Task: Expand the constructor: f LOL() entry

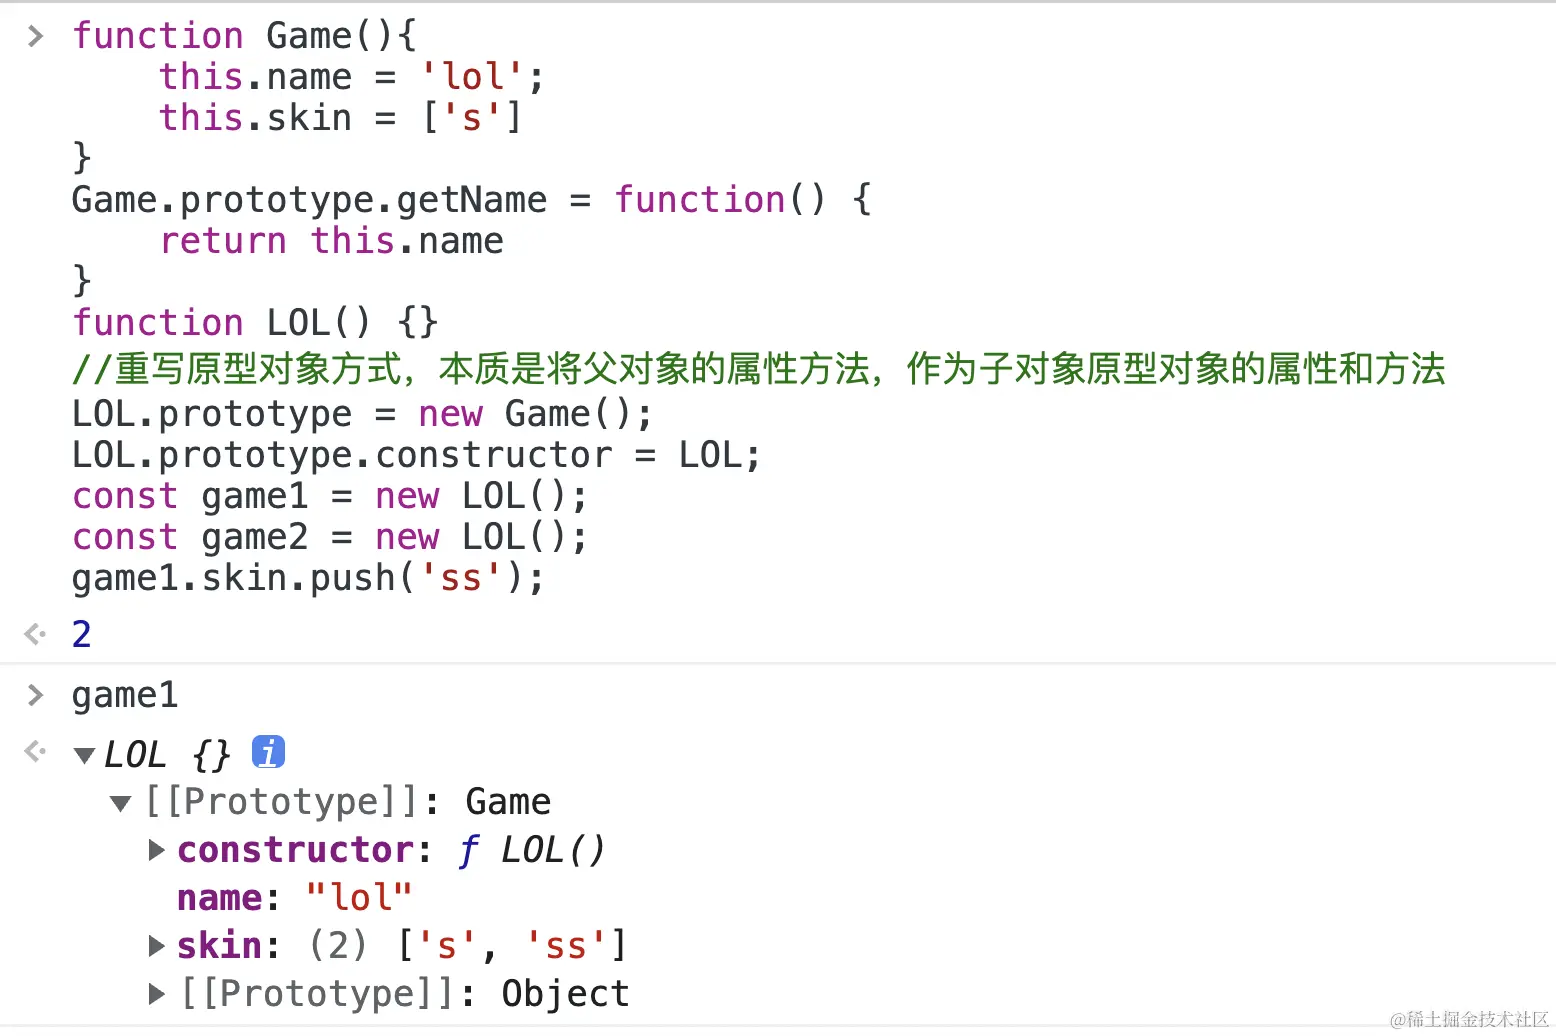Action: 156,850
